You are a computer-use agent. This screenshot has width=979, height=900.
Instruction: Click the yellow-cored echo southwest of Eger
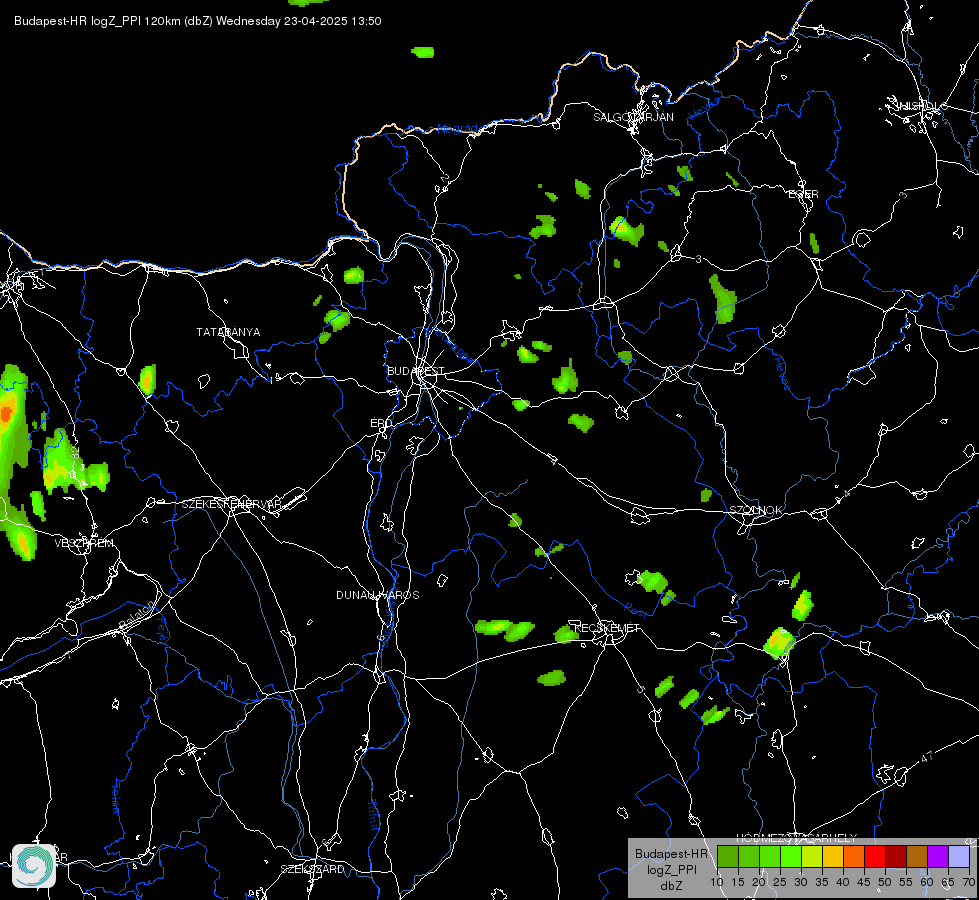(626, 230)
